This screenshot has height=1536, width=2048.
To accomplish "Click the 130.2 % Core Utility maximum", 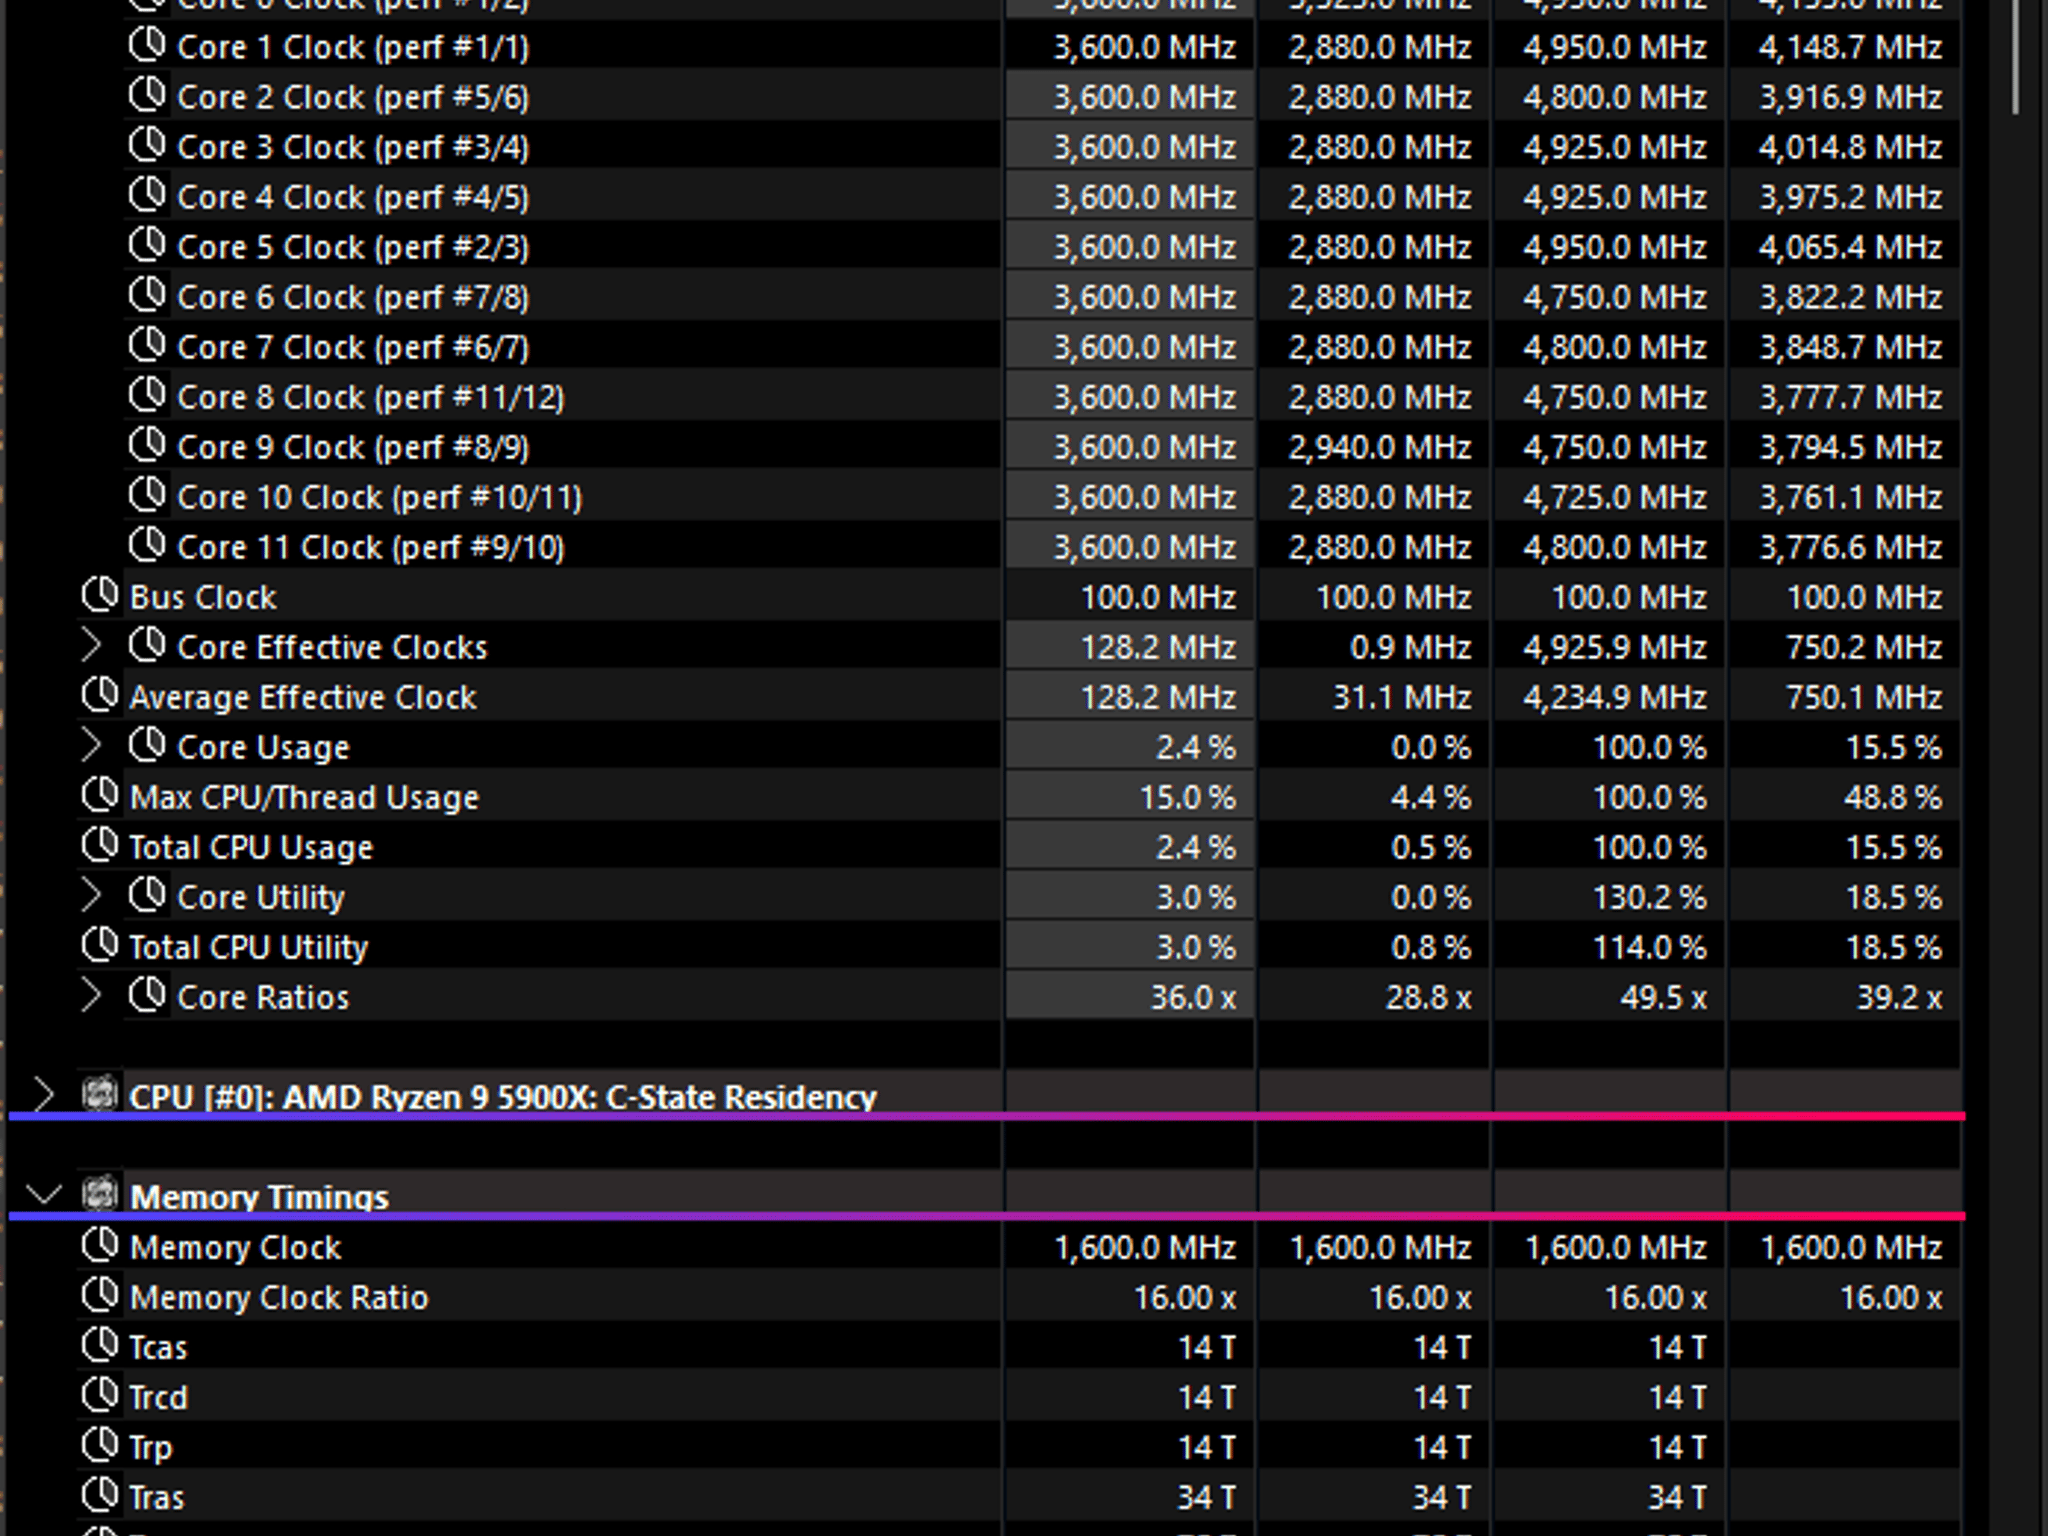I will [1649, 897].
